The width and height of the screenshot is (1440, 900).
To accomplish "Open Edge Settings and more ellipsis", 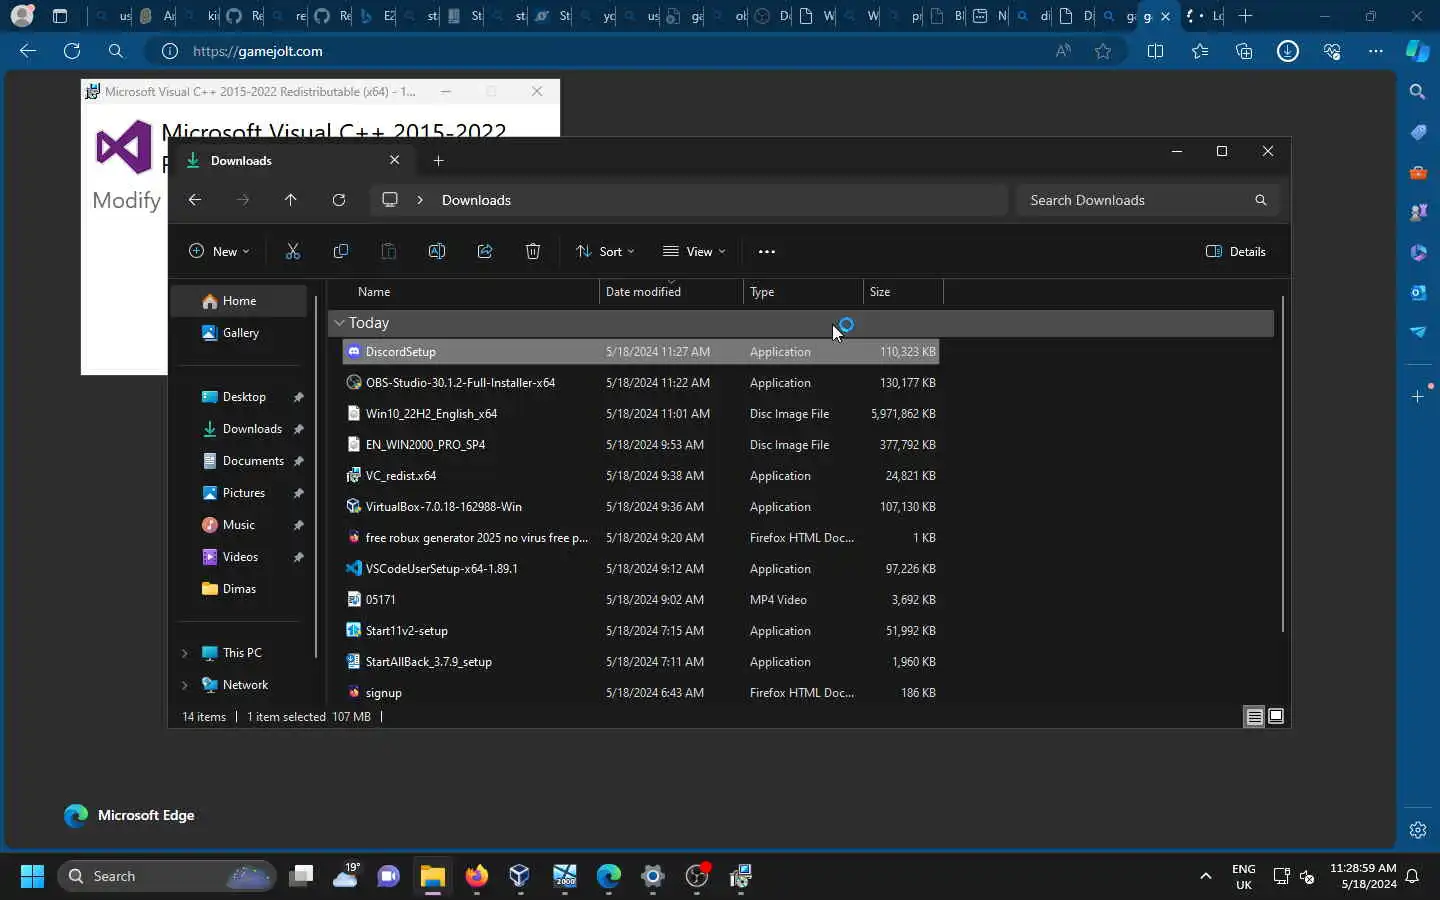I will click(x=1376, y=51).
